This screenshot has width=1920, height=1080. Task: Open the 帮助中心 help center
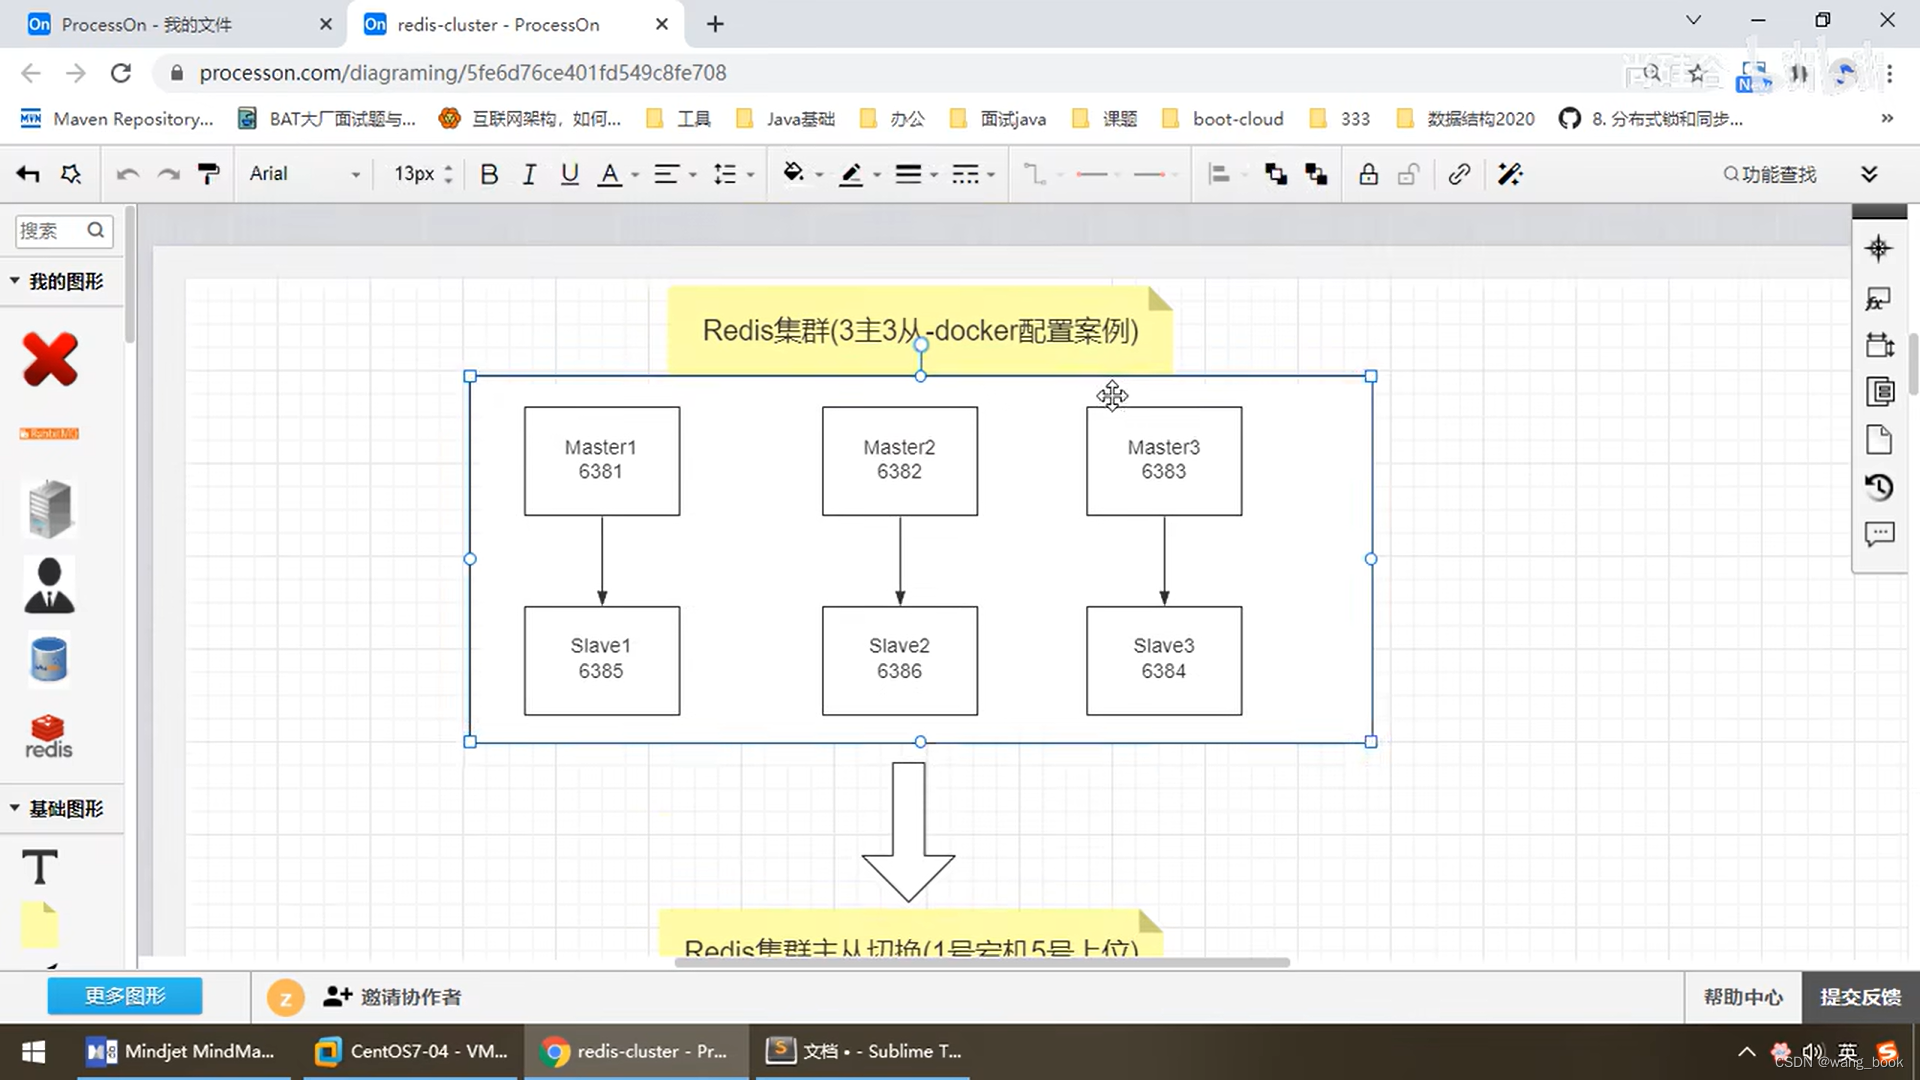tap(1742, 996)
